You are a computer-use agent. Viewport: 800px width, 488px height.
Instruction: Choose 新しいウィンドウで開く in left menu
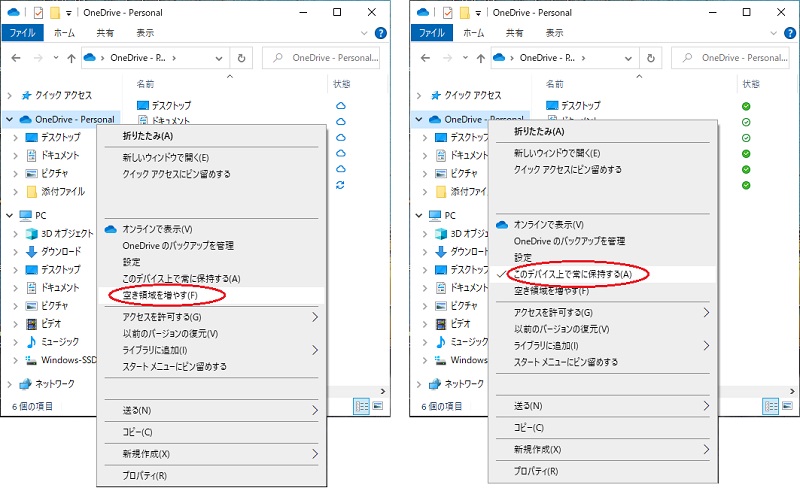pyautogui.click(x=165, y=158)
